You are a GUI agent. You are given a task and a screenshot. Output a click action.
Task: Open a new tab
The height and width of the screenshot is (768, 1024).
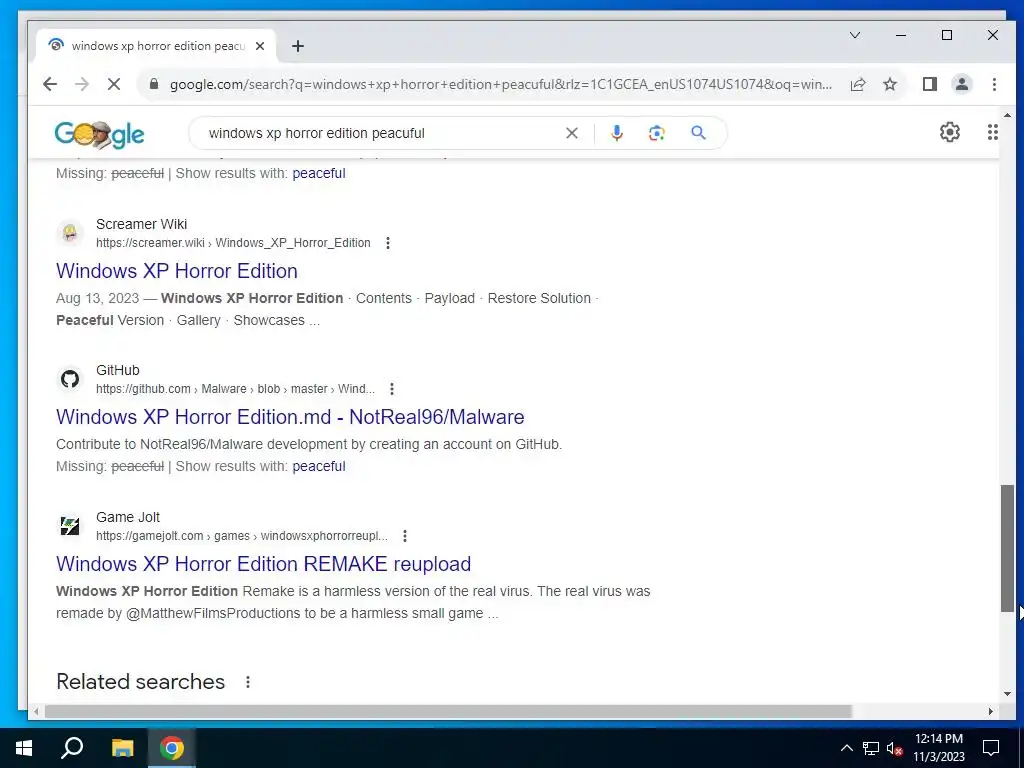(x=298, y=46)
